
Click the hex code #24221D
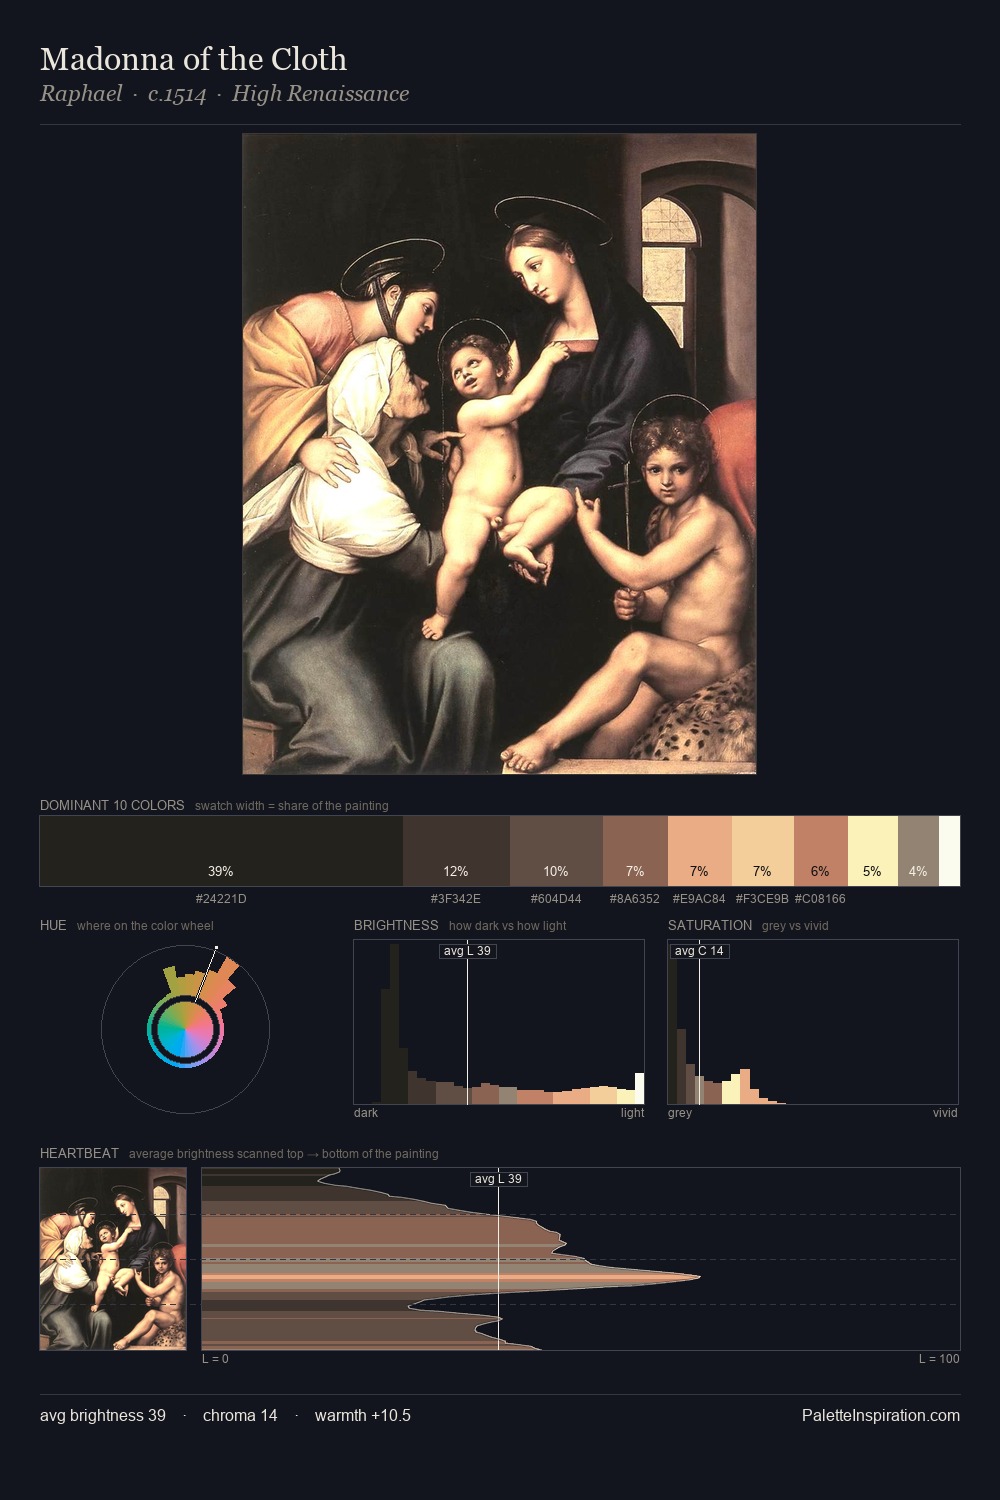[x=221, y=899]
